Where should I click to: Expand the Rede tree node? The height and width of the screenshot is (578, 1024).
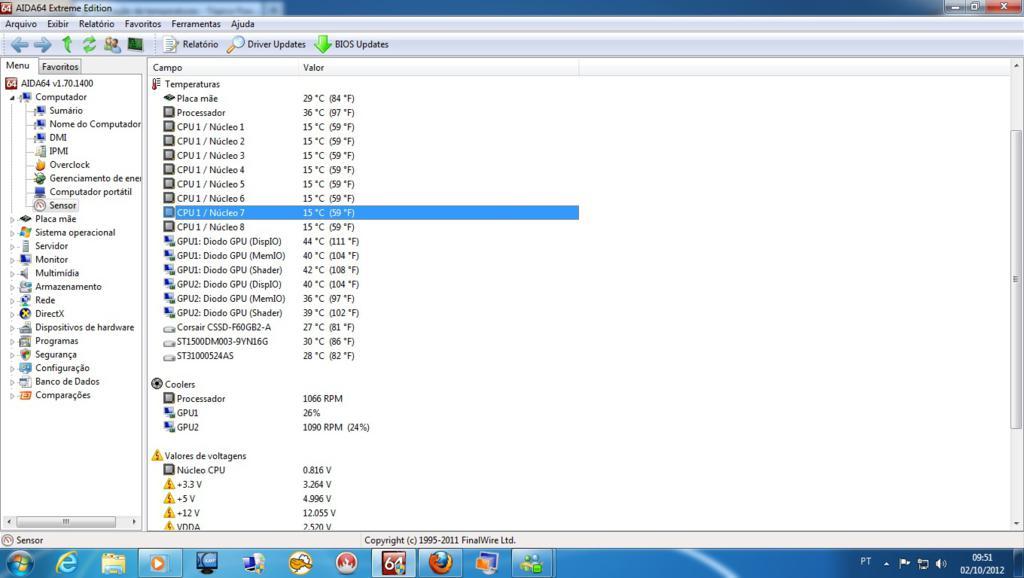click(12, 300)
